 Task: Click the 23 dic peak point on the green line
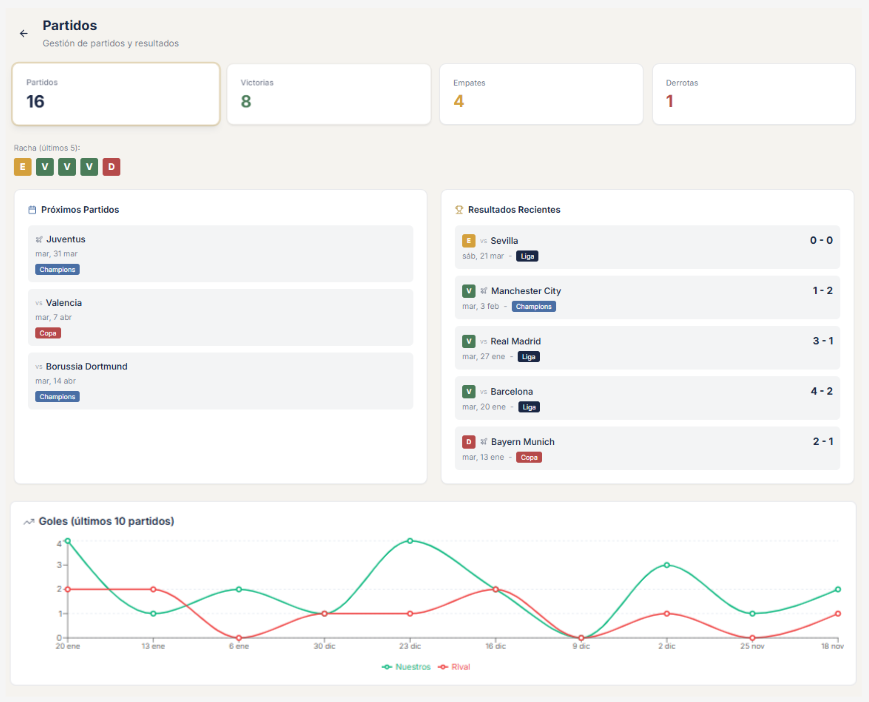[x=410, y=541]
